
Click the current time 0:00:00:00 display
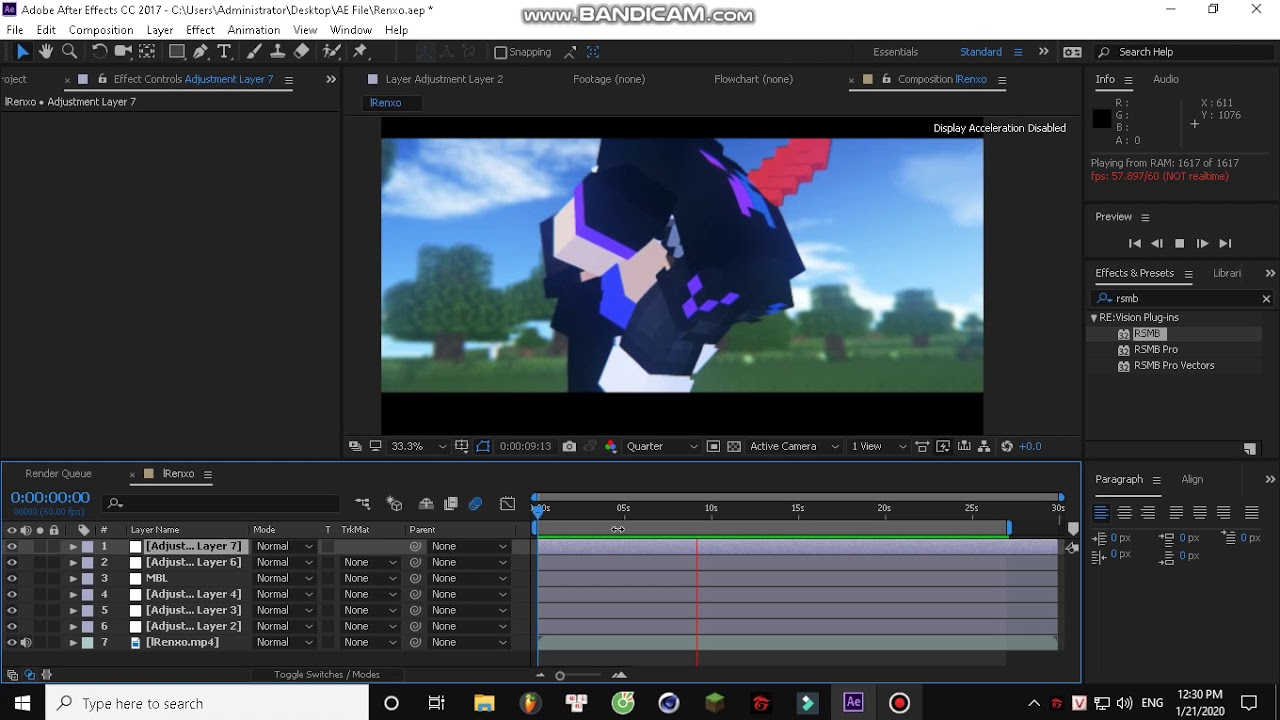(x=50, y=498)
